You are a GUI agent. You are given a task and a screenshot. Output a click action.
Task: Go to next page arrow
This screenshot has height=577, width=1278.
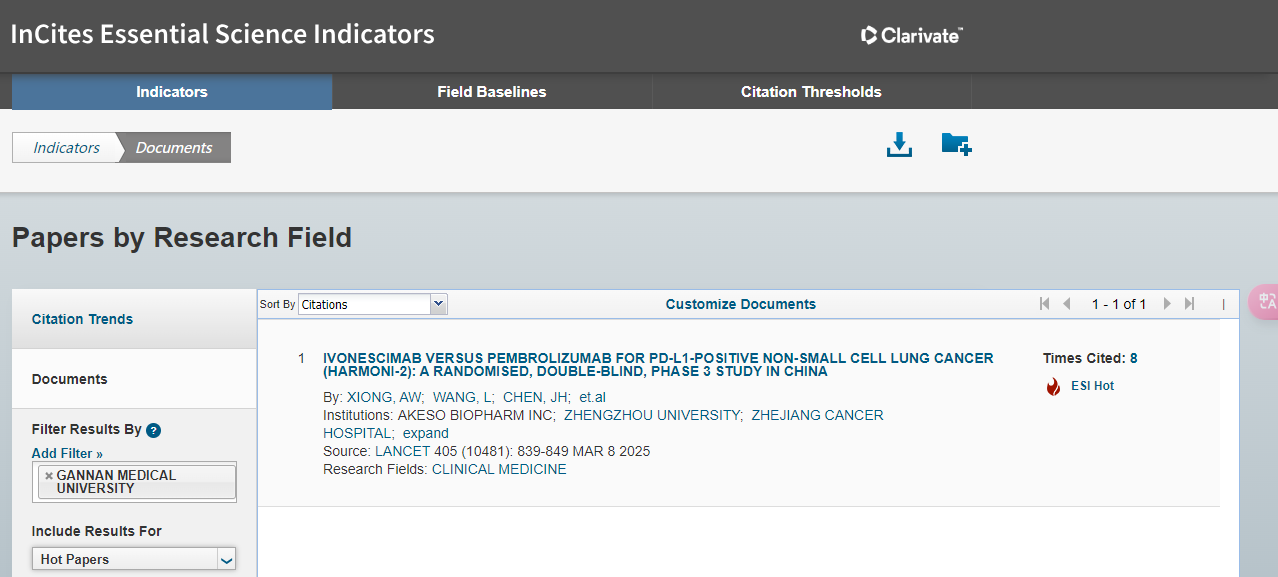(1167, 304)
